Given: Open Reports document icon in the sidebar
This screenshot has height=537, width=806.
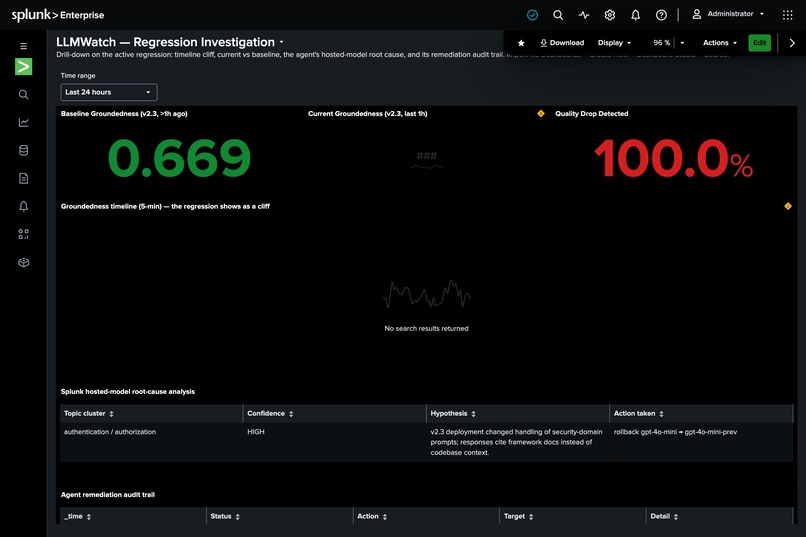Looking at the screenshot, I should click(24, 178).
